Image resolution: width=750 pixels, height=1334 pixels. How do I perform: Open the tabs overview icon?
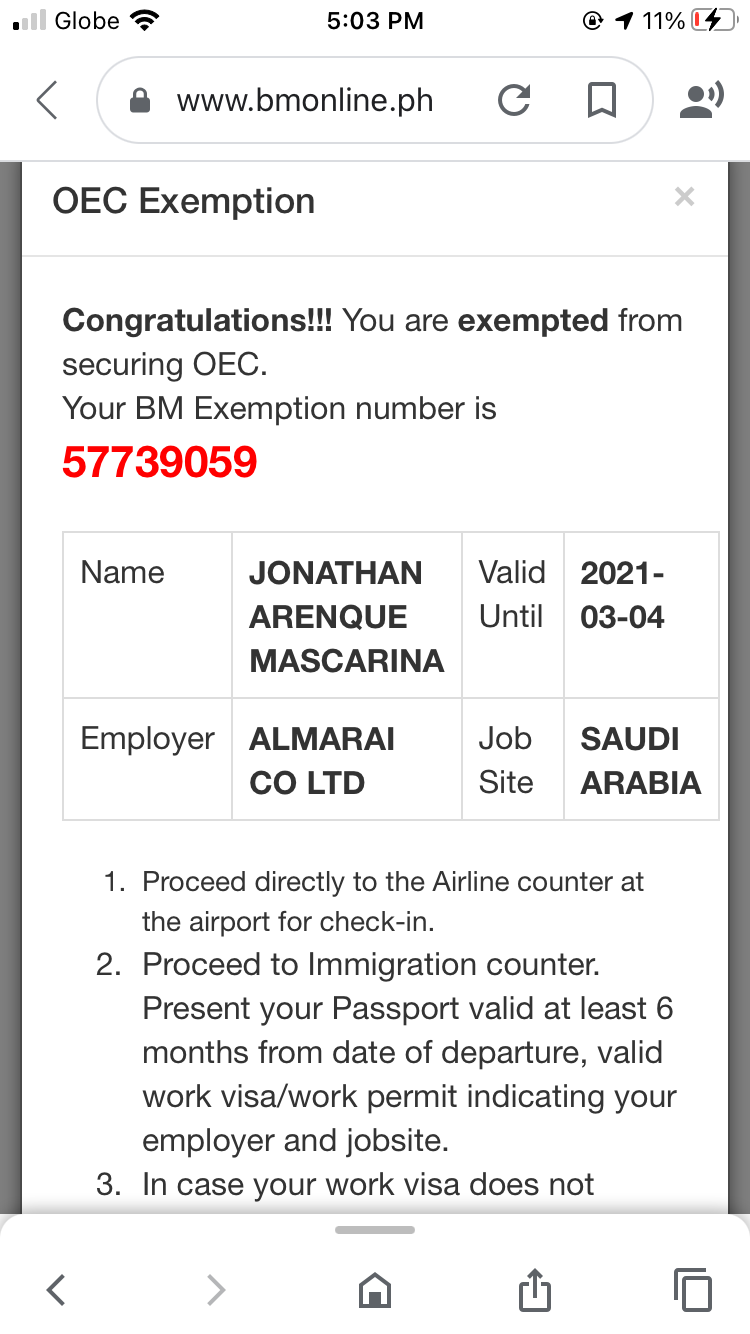click(x=693, y=1290)
